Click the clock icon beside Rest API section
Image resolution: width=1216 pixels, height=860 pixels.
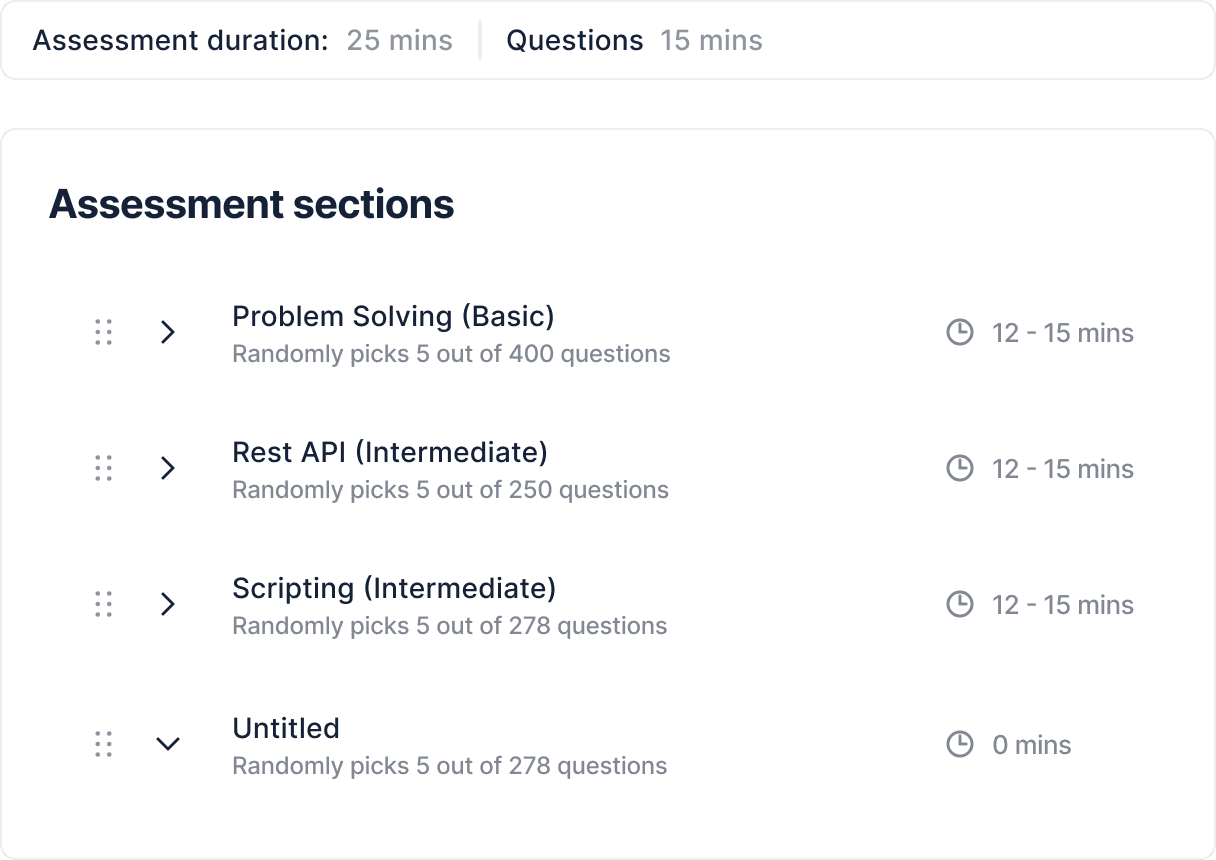coord(959,468)
